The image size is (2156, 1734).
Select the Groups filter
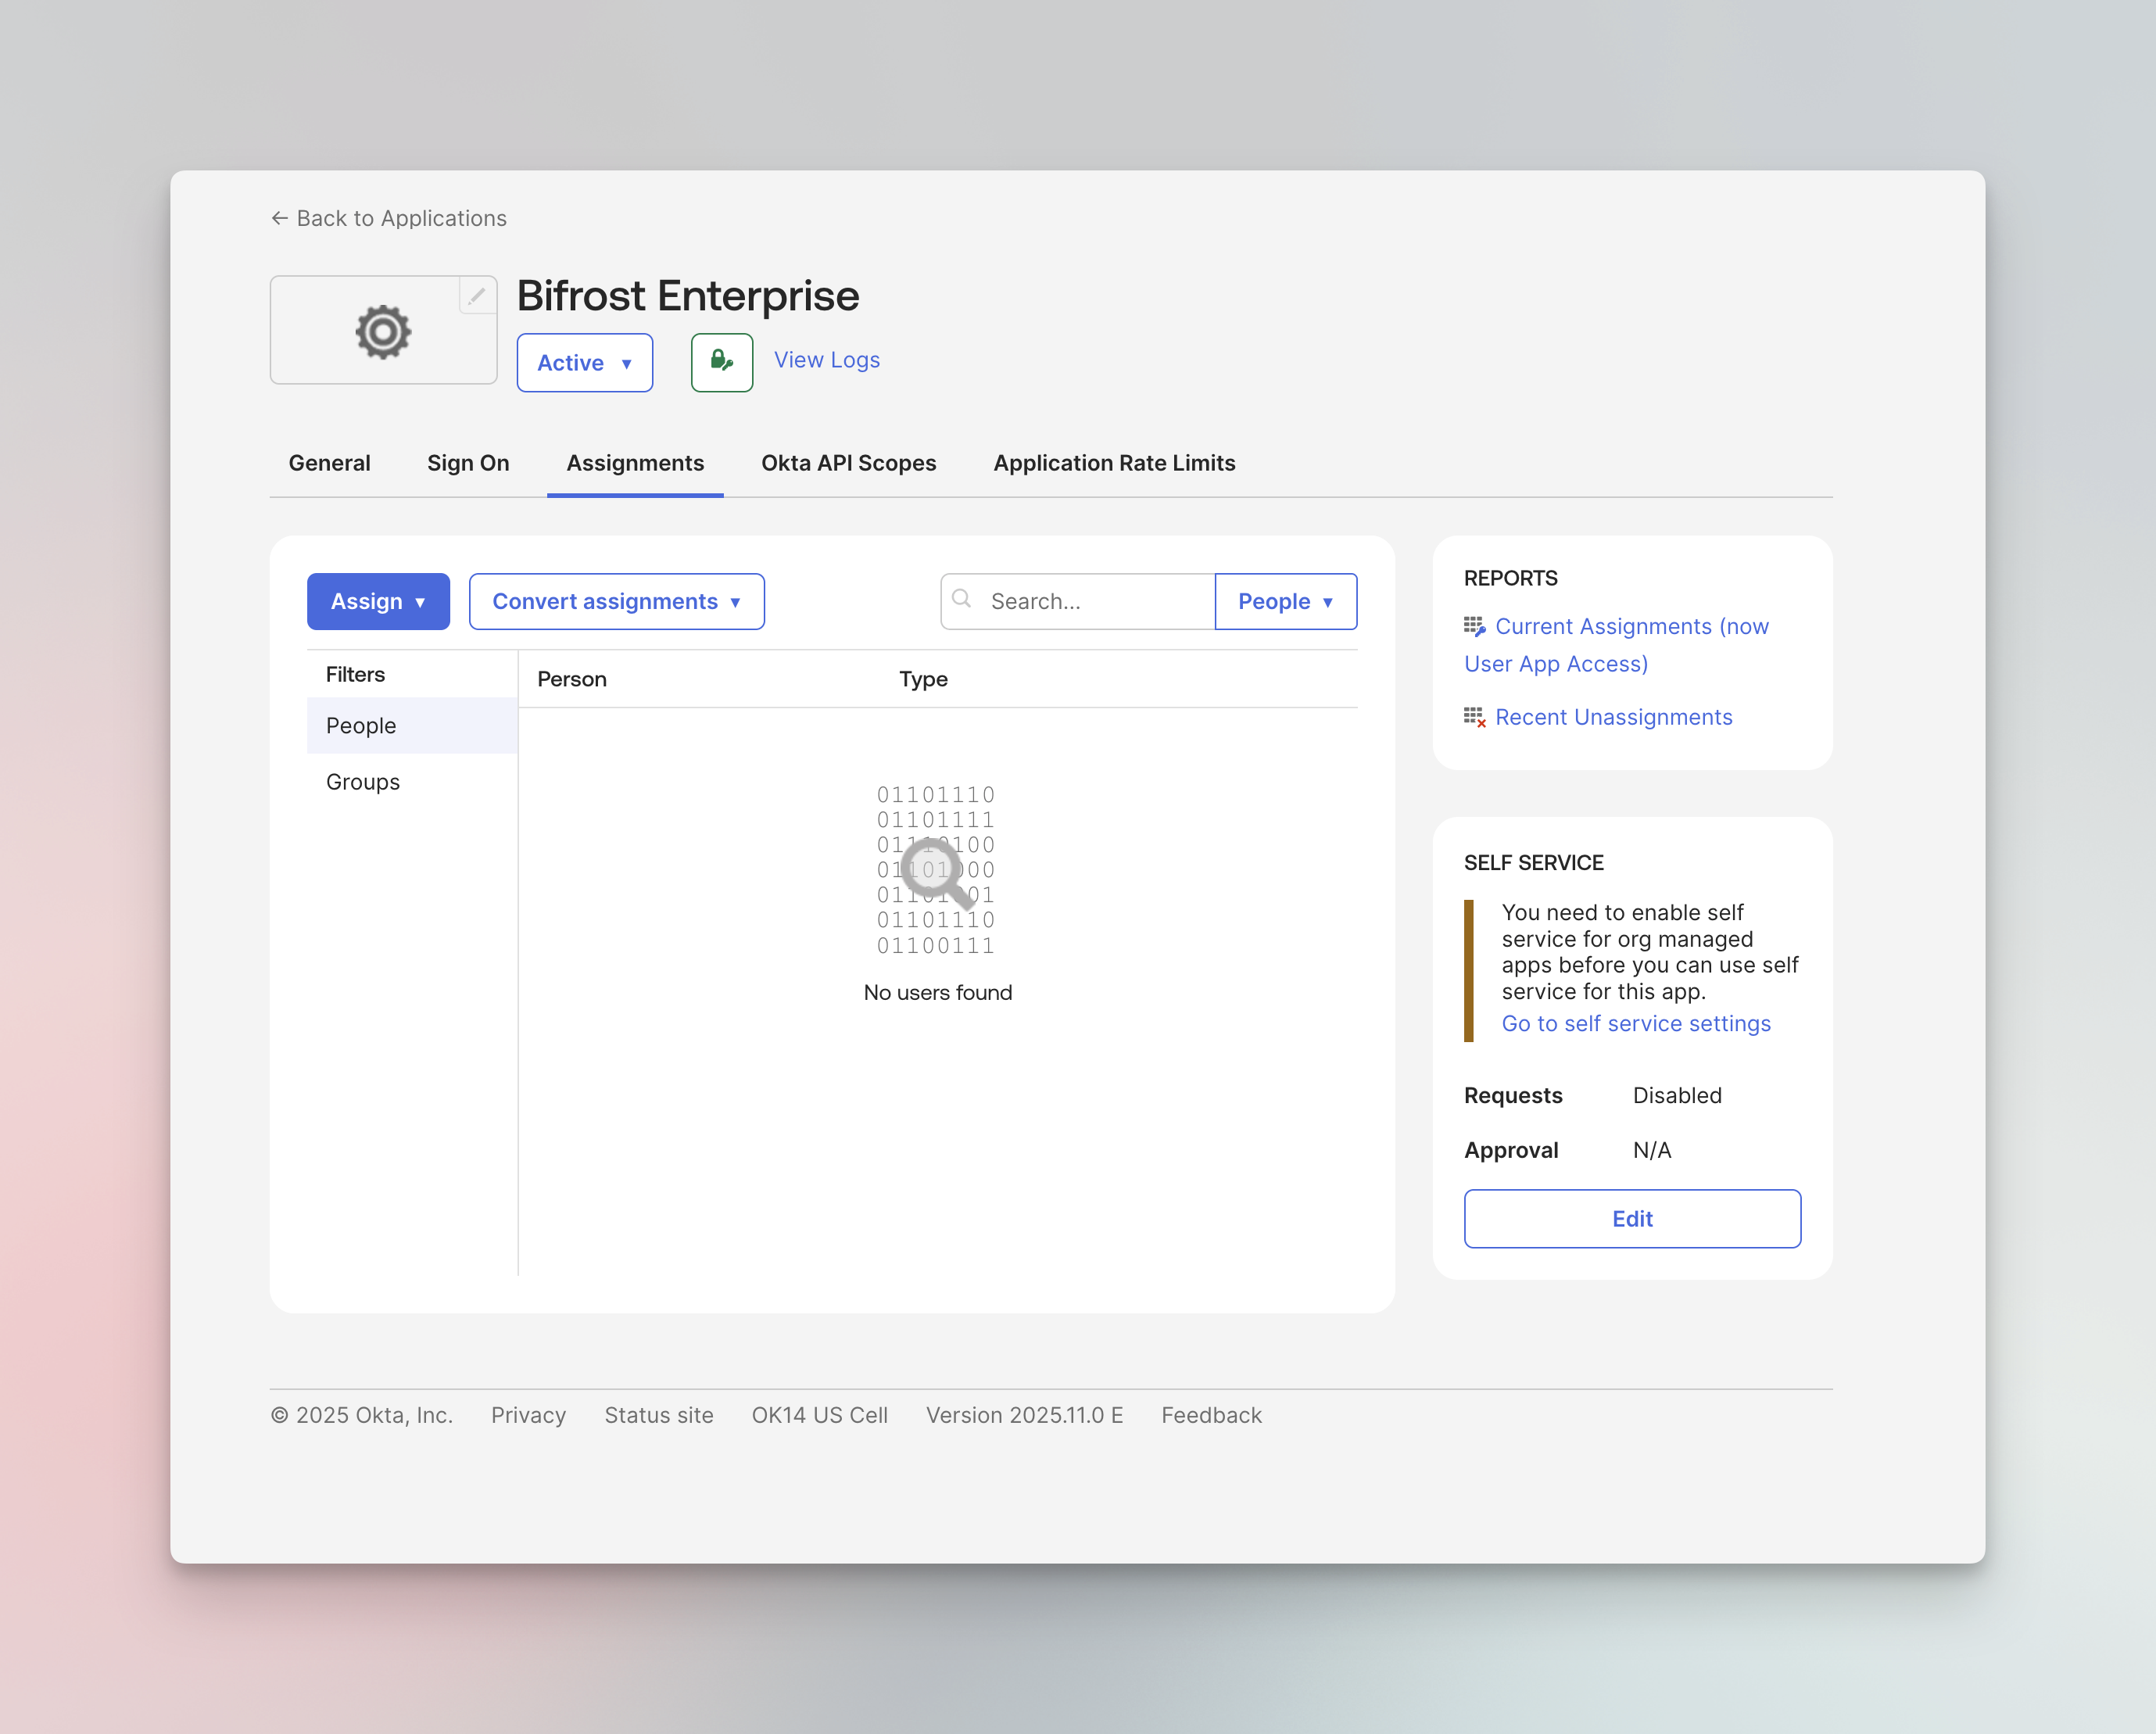tap(362, 781)
